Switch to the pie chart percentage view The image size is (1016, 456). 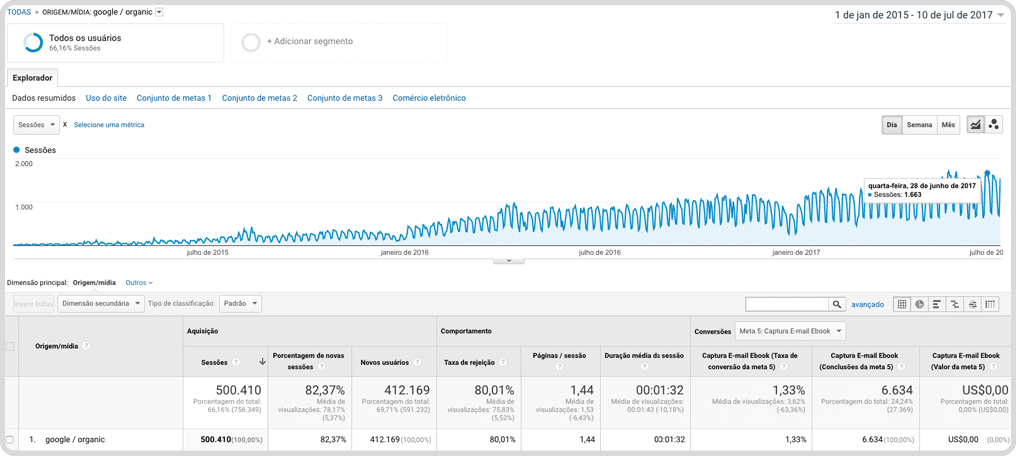click(919, 304)
